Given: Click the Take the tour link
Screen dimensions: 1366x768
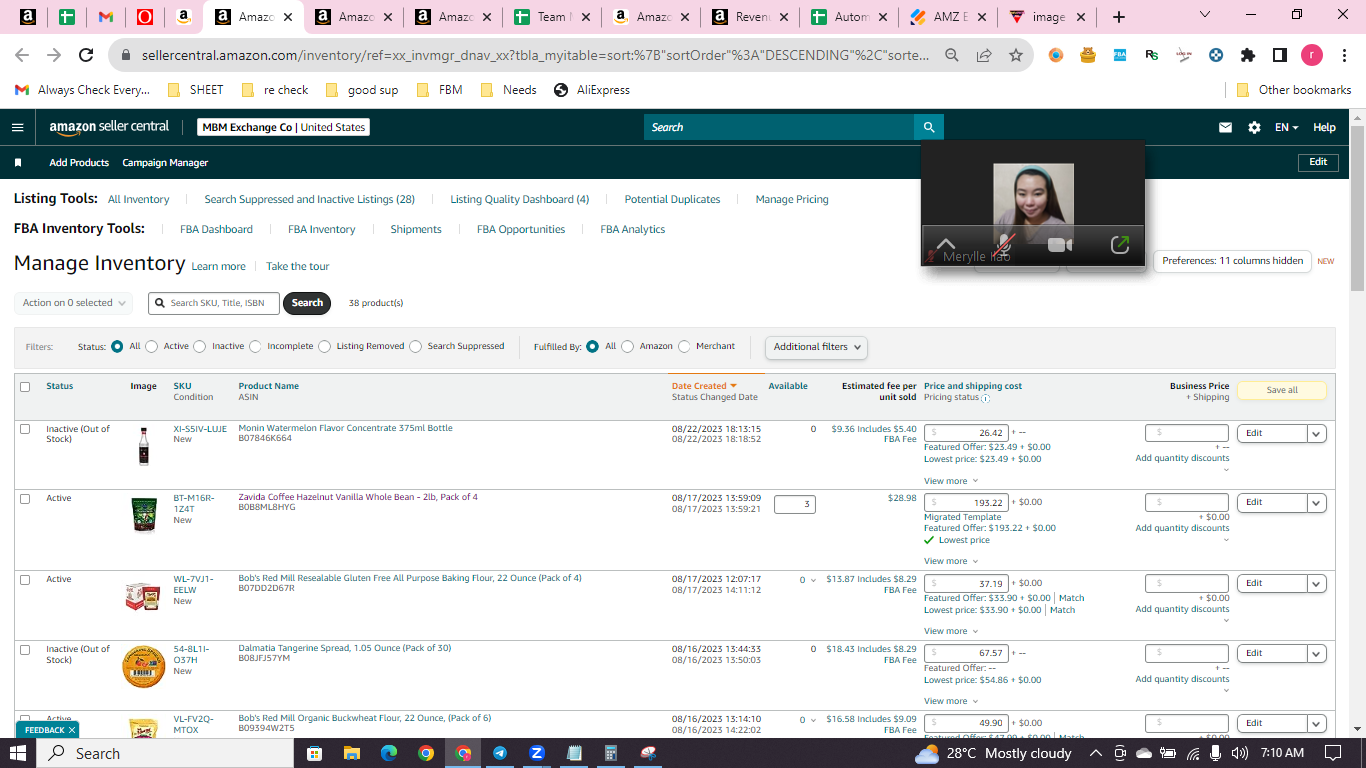Looking at the screenshot, I should pyautogui.click(x=297, y=266).
